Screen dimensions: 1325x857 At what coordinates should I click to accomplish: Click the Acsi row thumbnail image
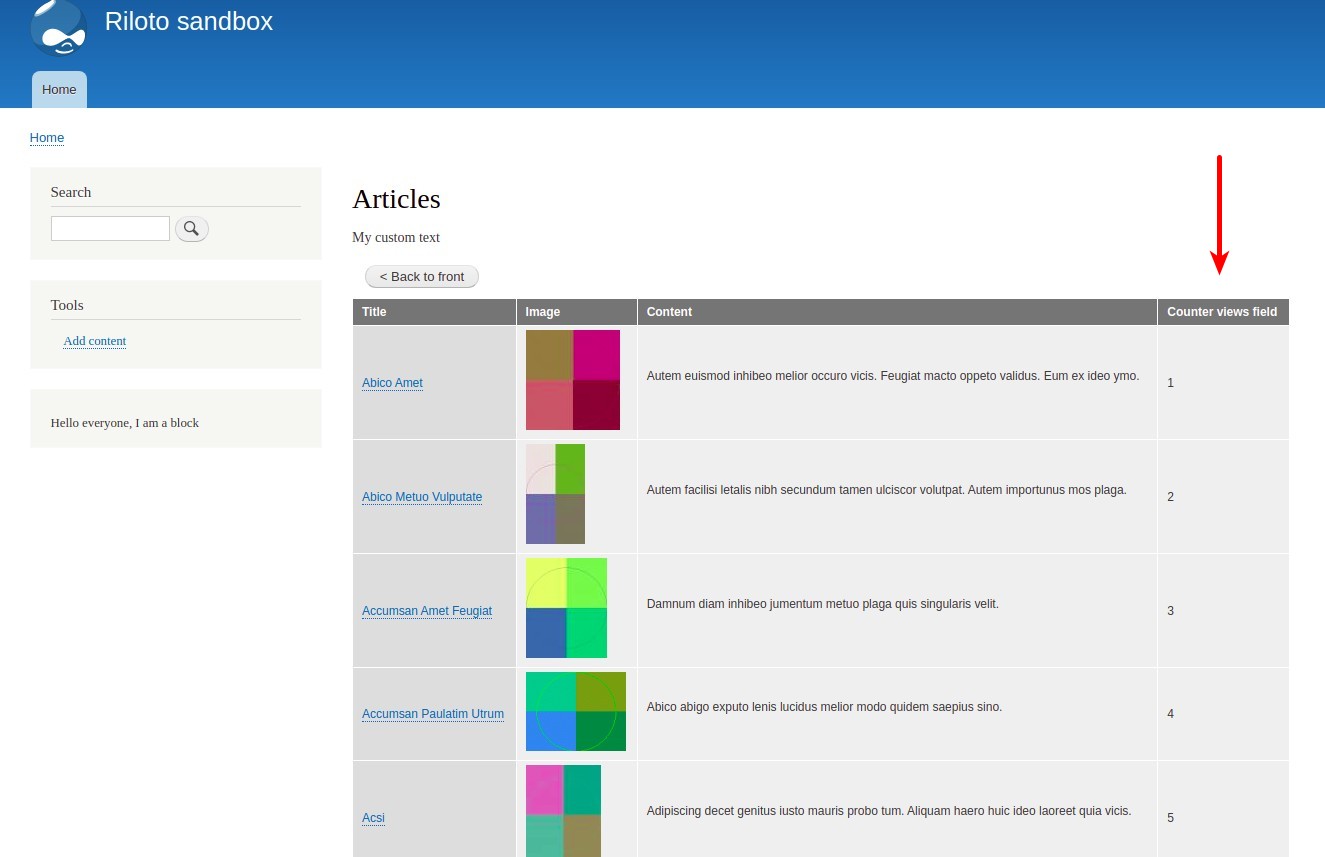563,811
